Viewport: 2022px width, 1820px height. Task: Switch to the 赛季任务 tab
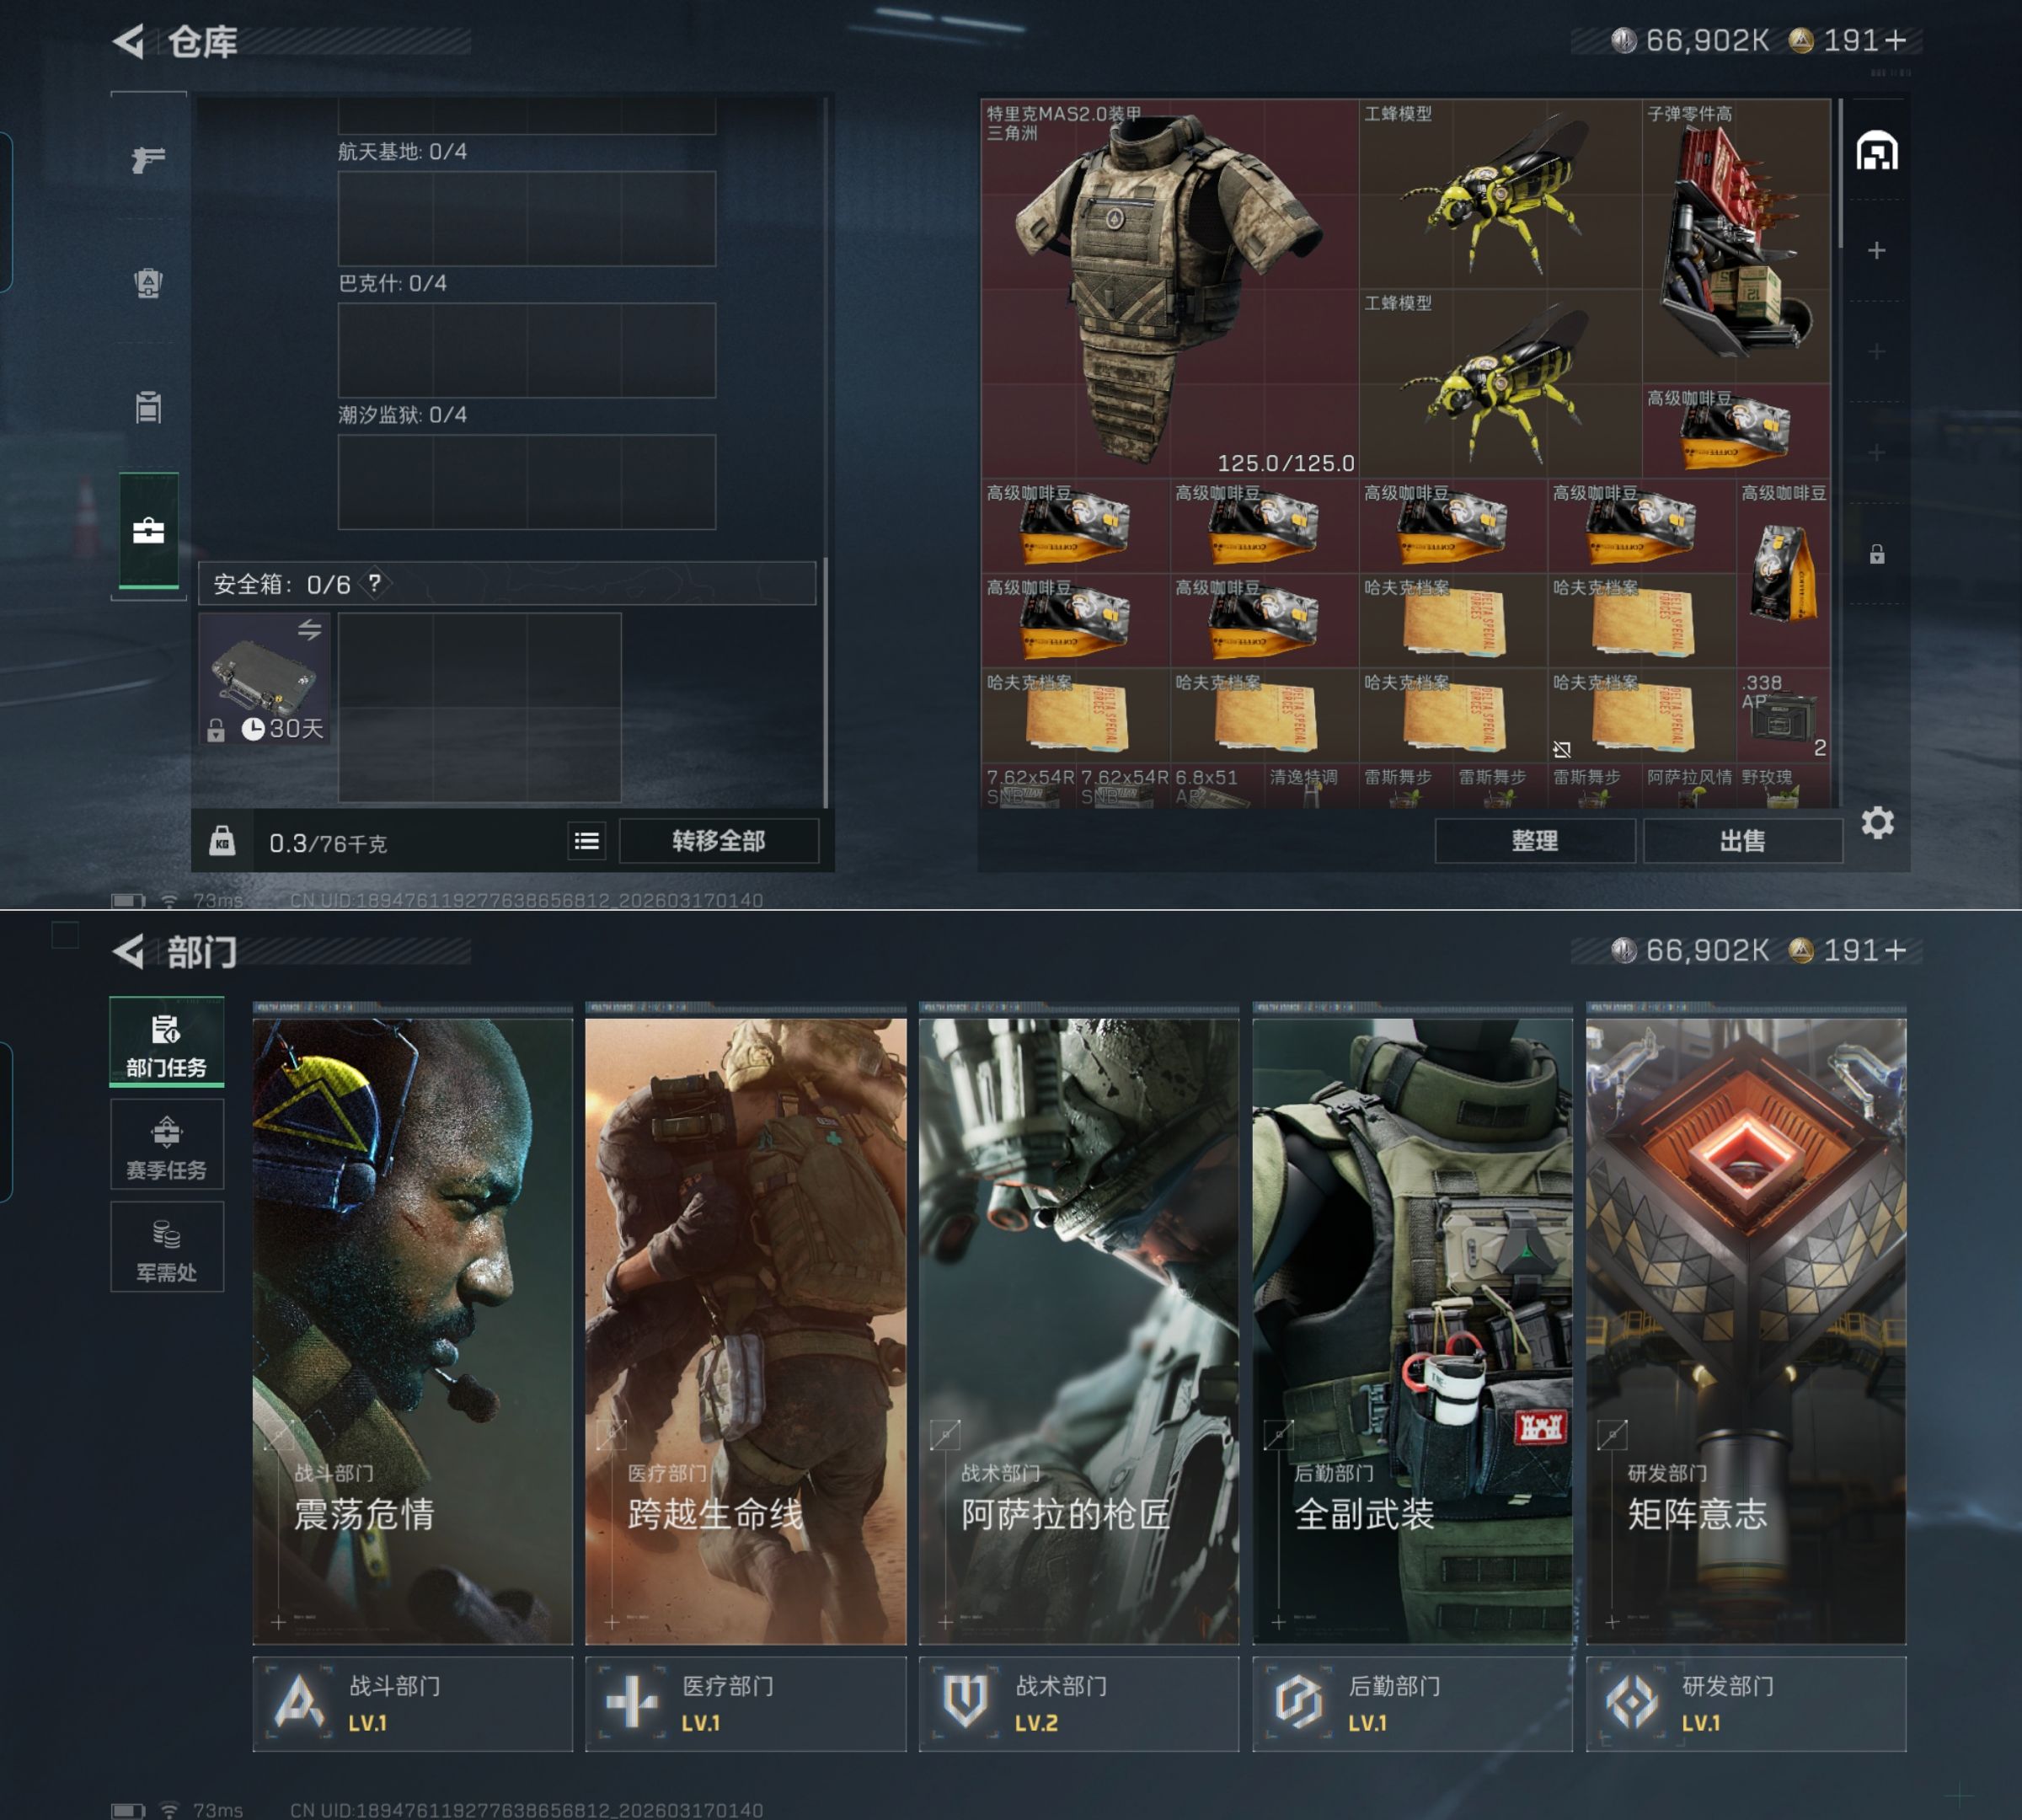pos(166,1146)
